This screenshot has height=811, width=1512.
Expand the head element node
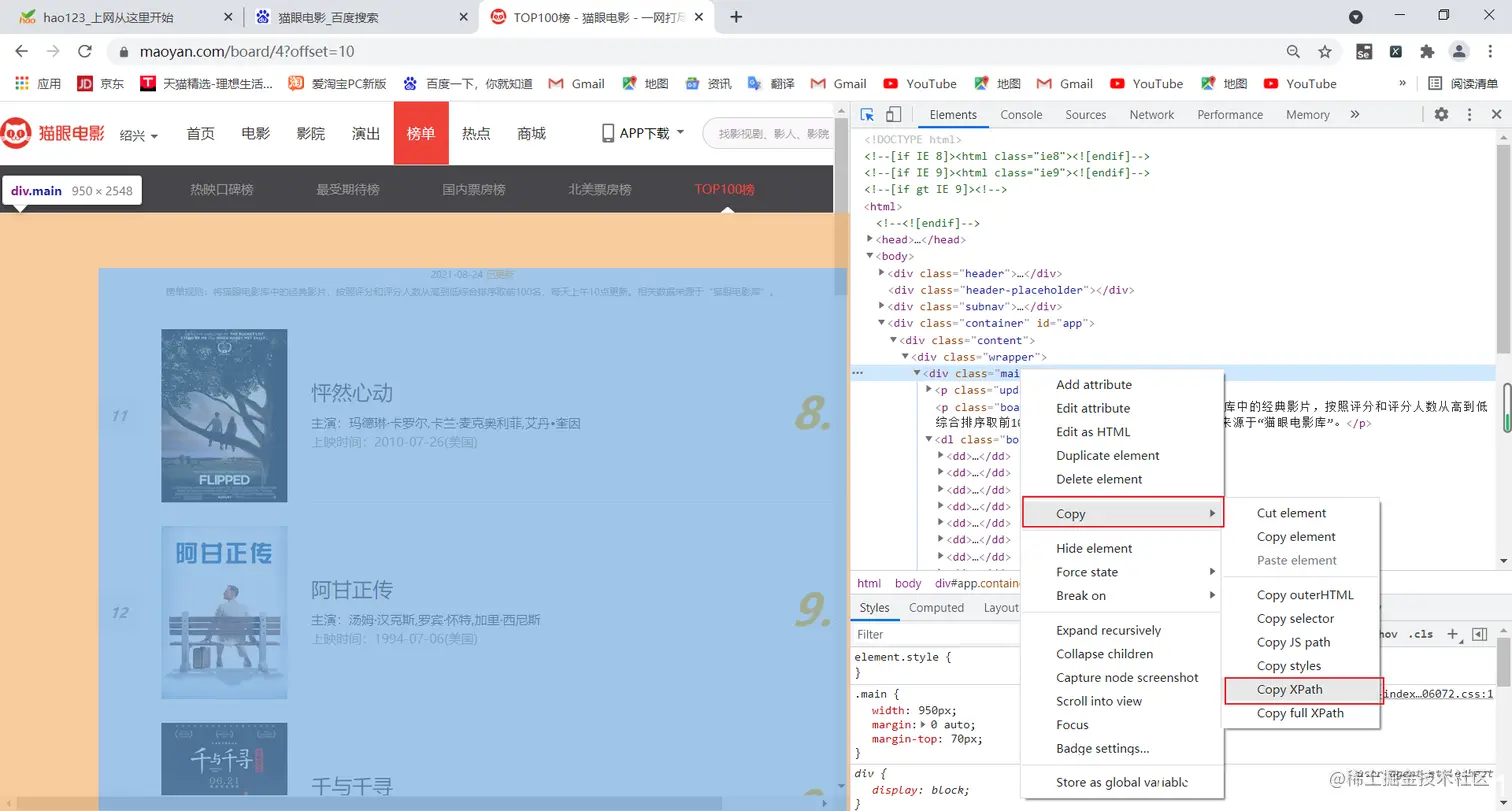[x=870, y=240]
